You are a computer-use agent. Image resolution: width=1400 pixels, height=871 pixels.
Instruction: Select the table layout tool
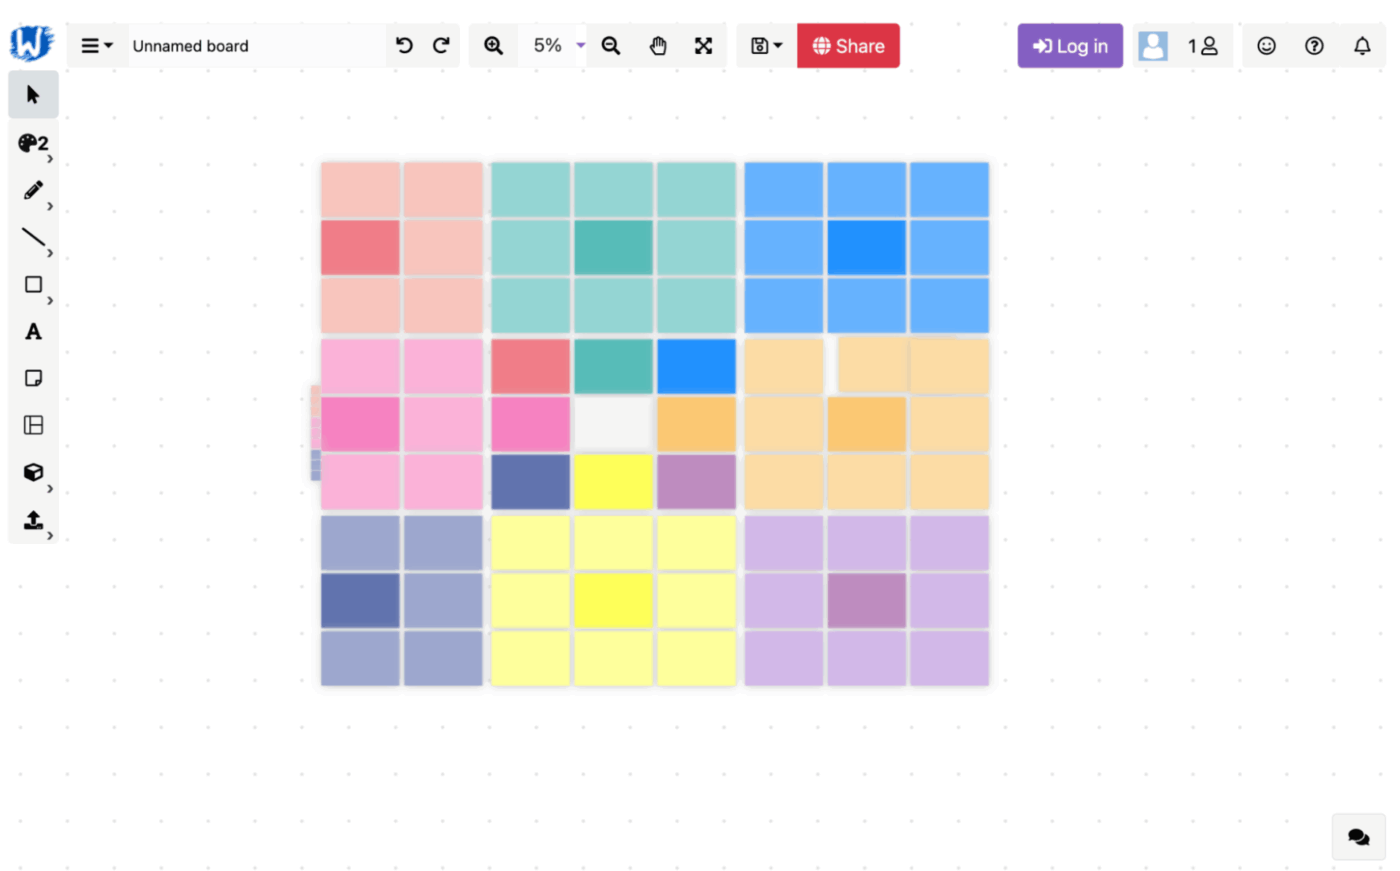pos(33,425)
